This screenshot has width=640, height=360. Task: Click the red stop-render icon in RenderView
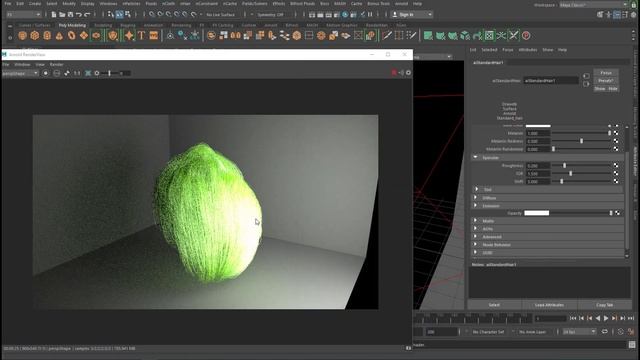click(x=394, y=73)
